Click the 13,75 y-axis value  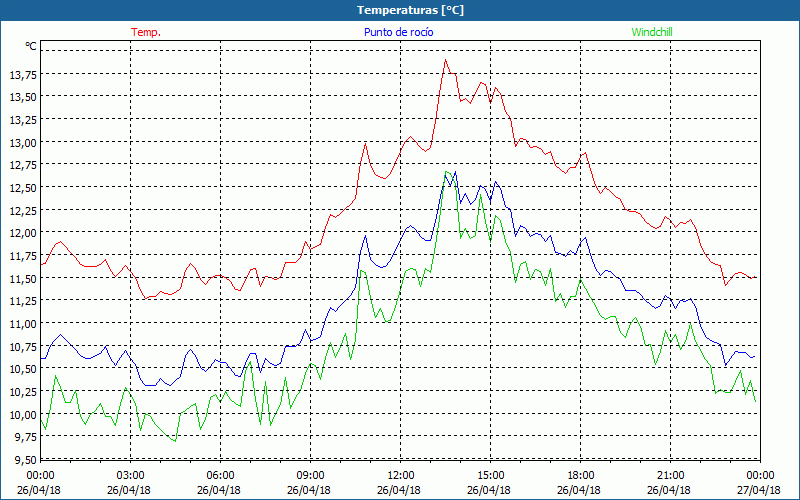tap(23, 75)
